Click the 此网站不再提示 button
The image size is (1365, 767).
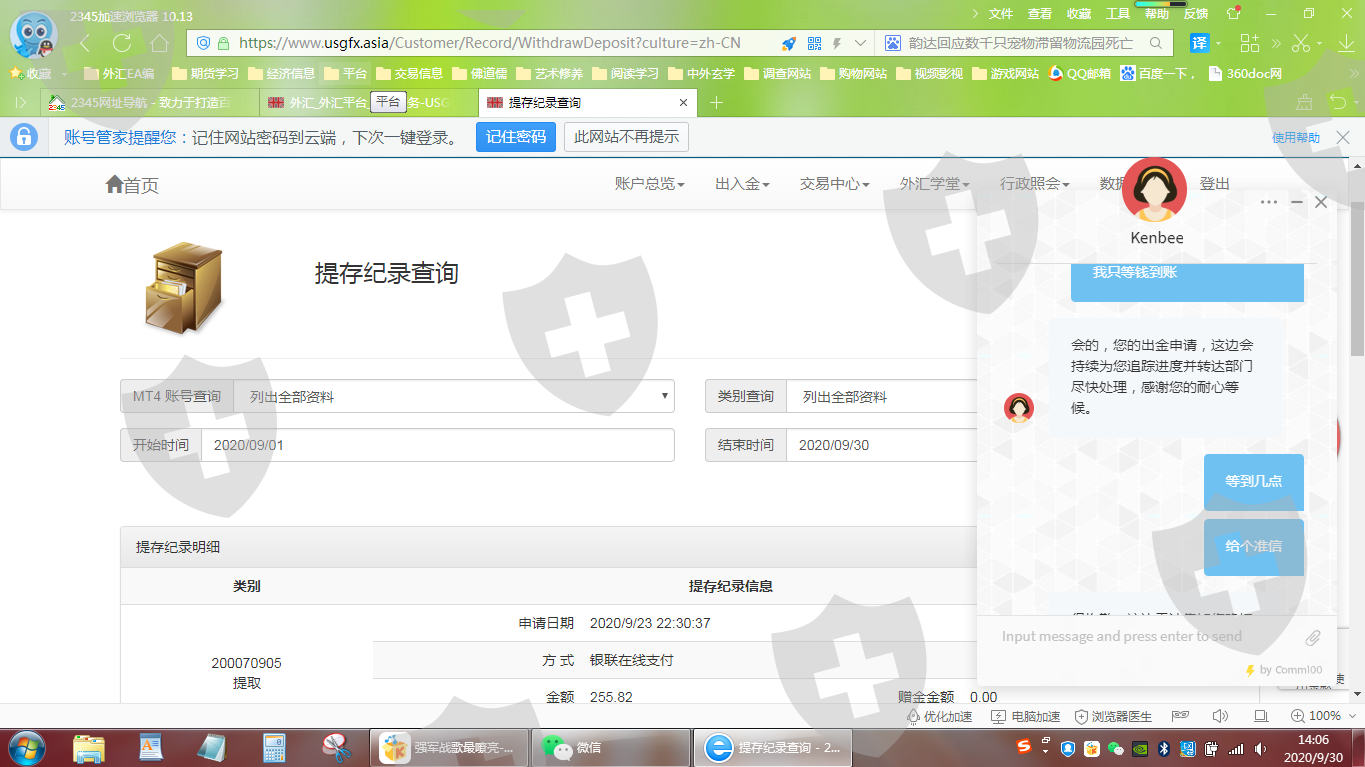[626, 137]
